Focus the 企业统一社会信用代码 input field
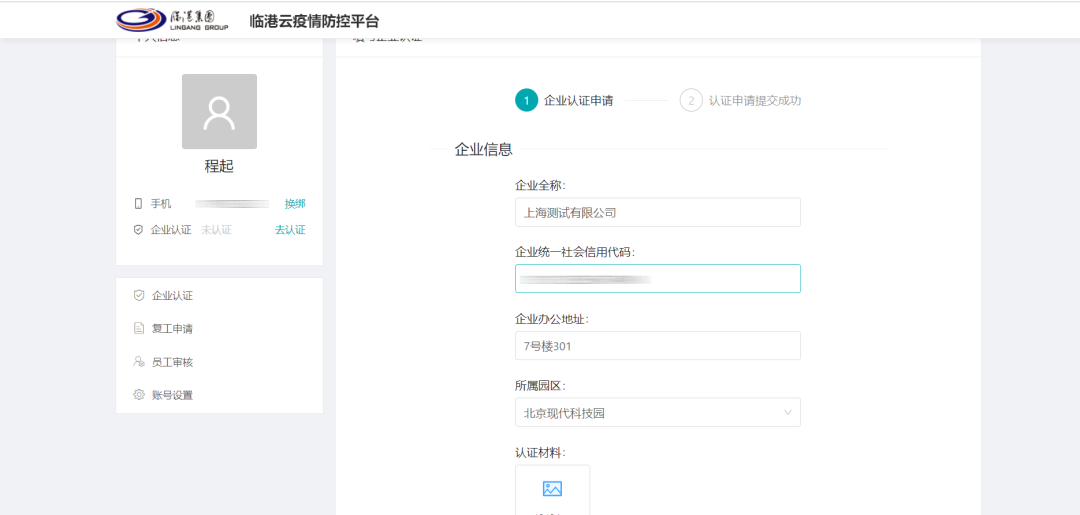Screen dimensions: 1080x515 click(657, 279)
